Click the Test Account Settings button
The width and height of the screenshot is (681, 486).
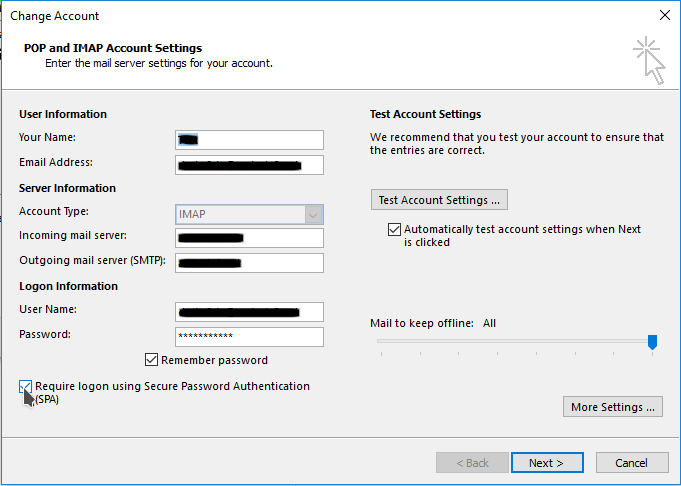[x=439, y=200]
